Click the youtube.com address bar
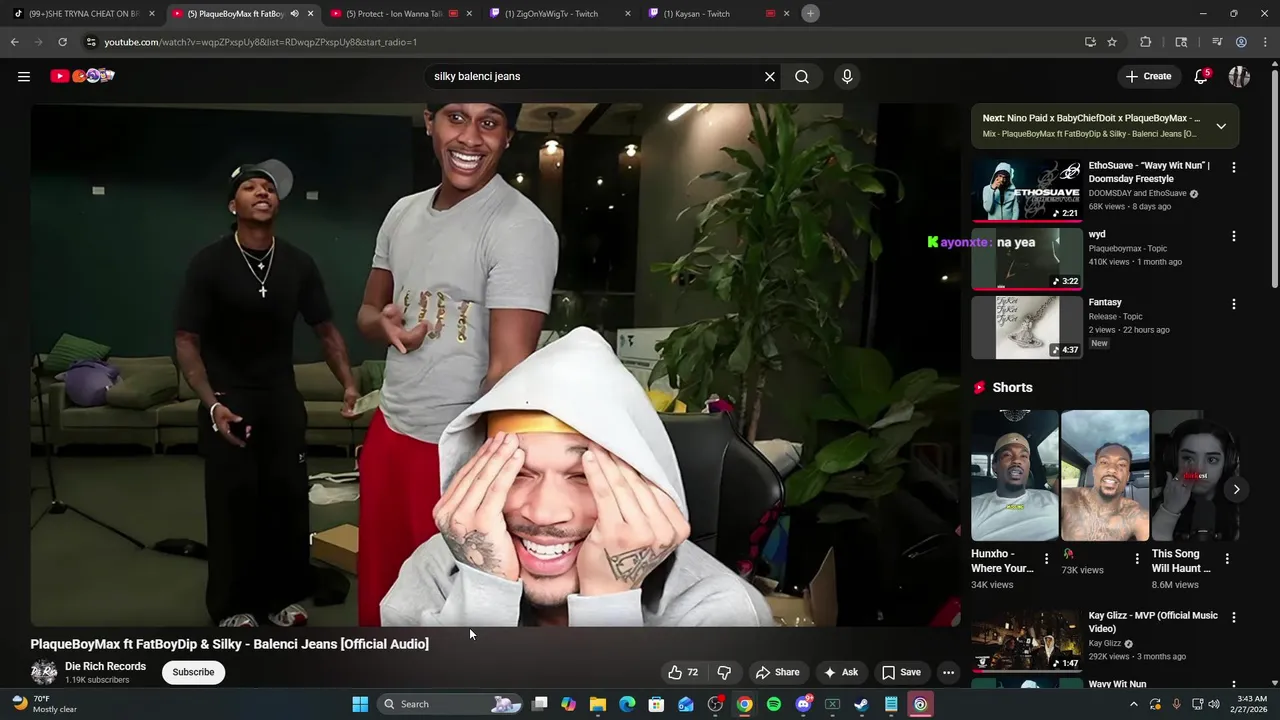1280x720 pixels. point(580,42)
